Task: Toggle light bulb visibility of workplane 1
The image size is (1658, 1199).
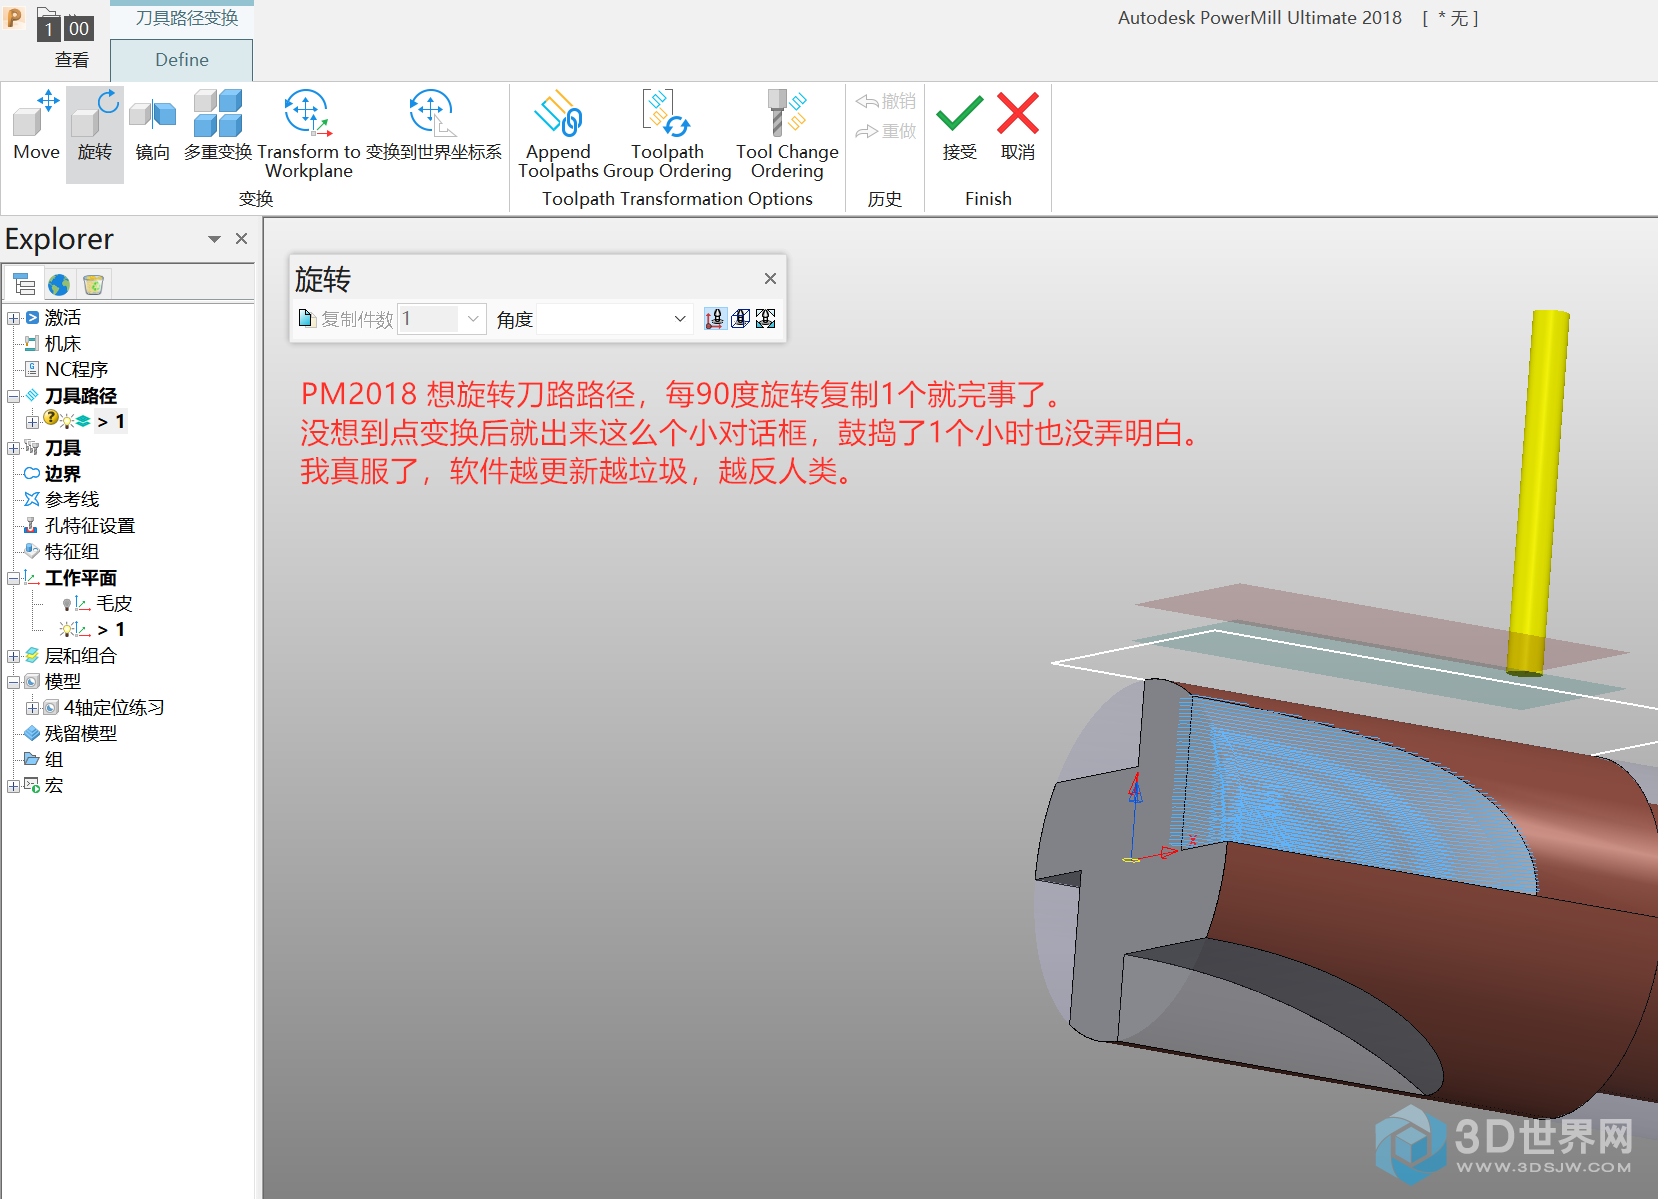Action: (x=67, y=629)
